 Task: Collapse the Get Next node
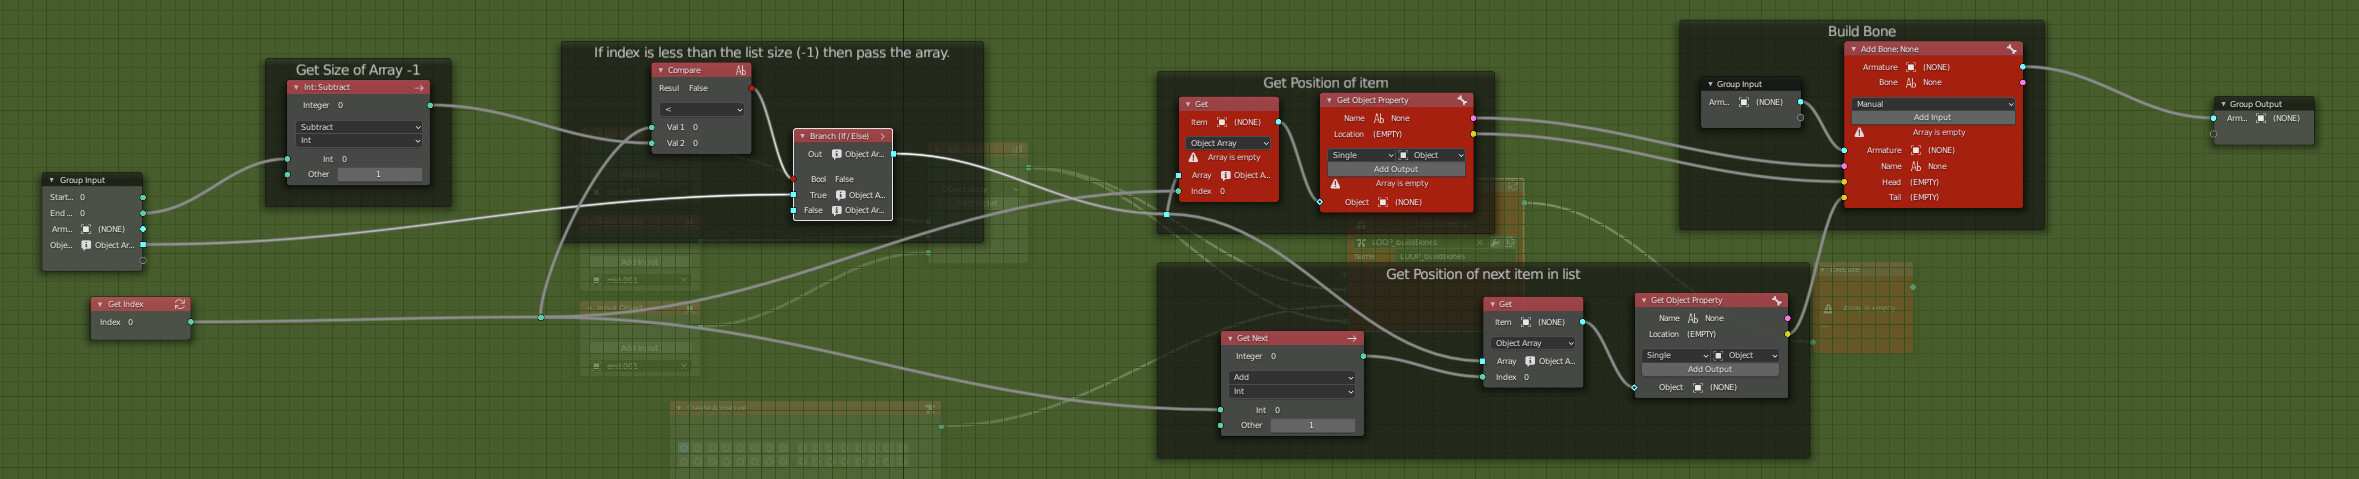tap(1229, 338)
